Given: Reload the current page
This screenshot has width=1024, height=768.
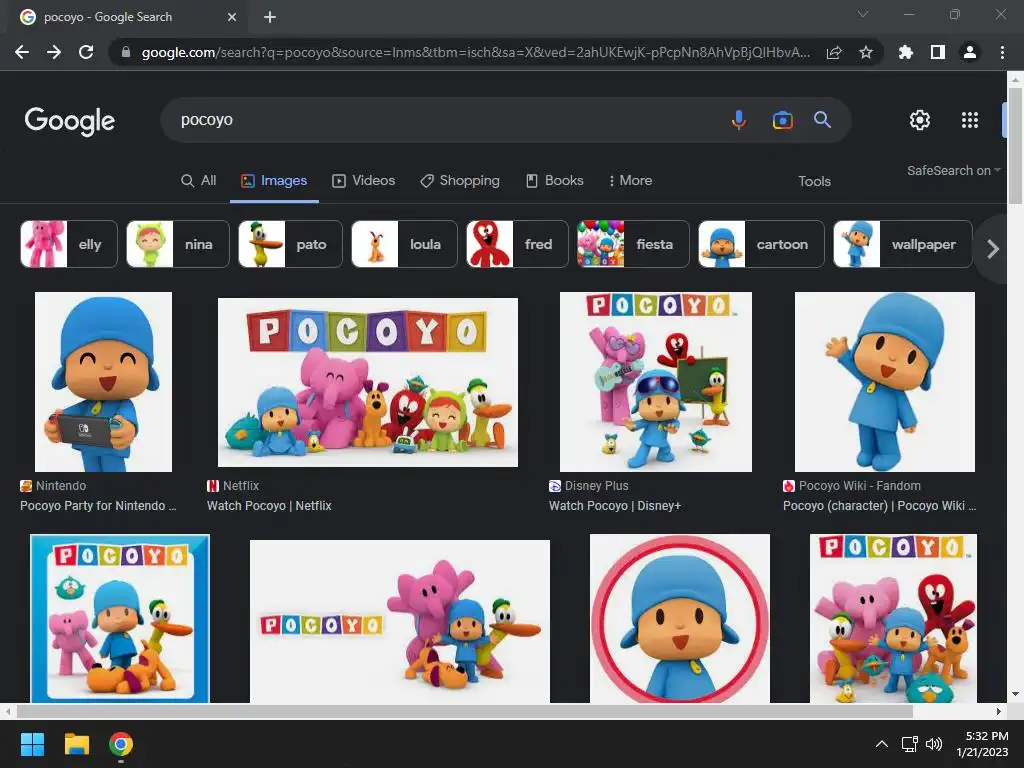Looking at the screenshot, I should 86,52.
